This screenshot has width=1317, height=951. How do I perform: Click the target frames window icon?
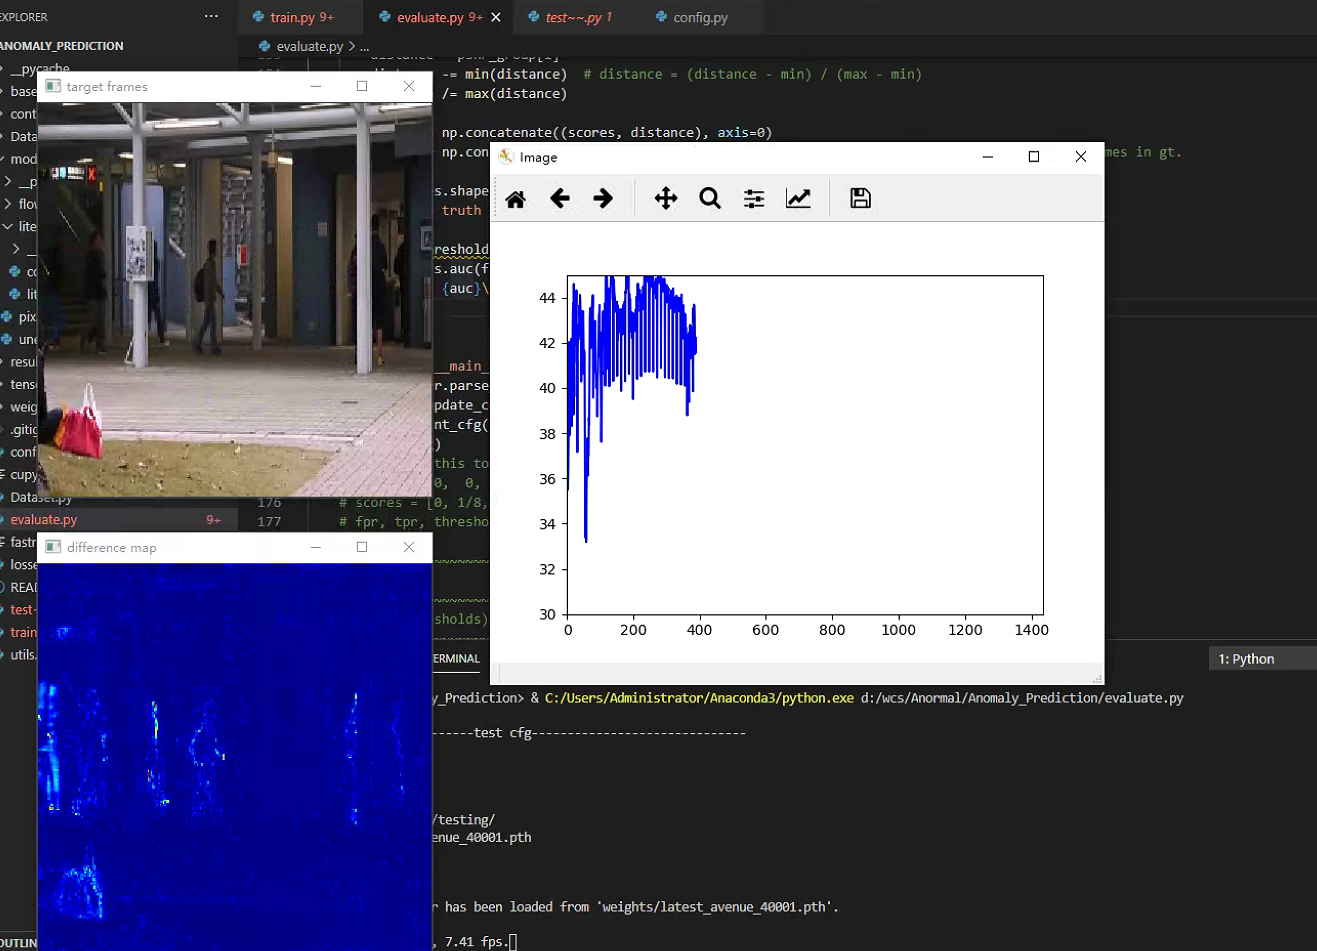[53, 86]
